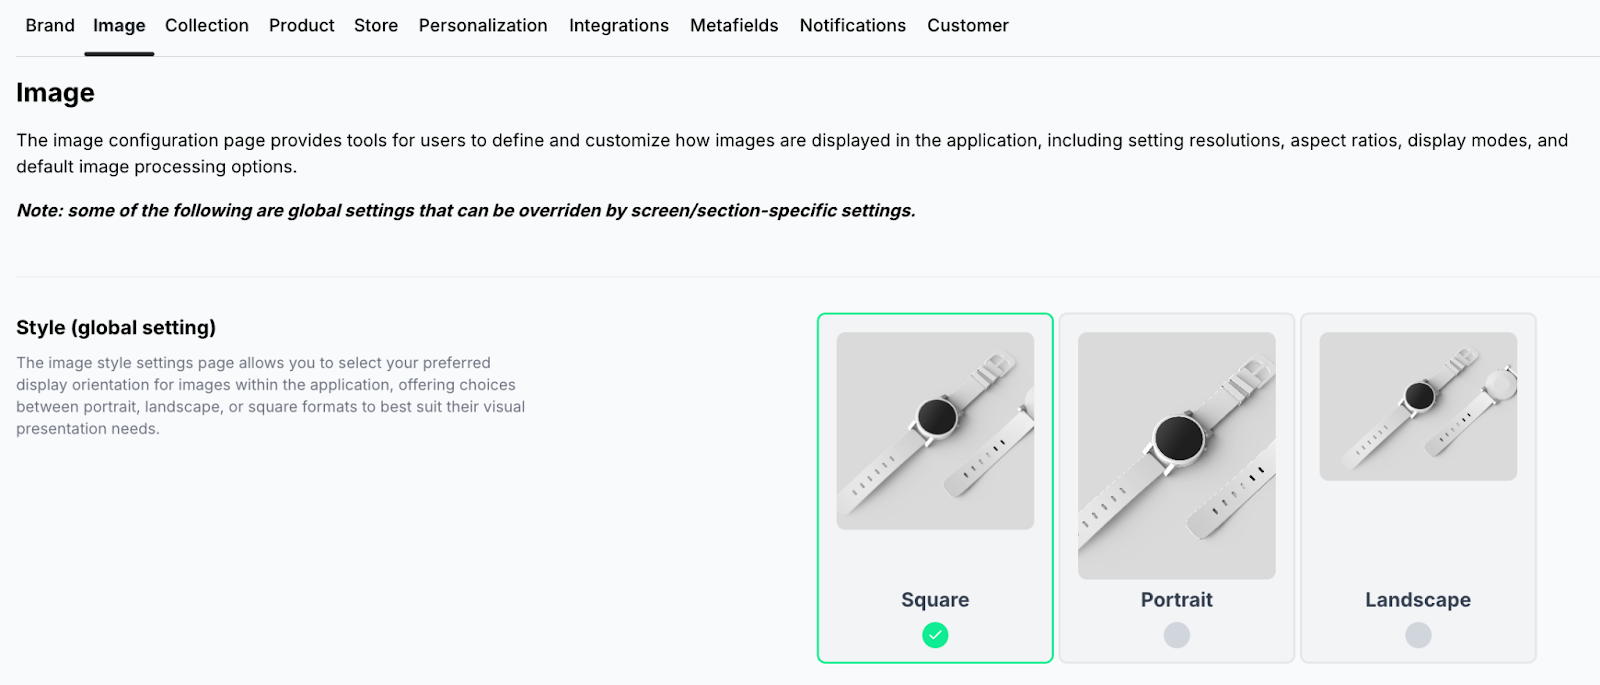Switch to the Collection tab
This screenshot has width=1600, height=685.
[x=207, y=26]
